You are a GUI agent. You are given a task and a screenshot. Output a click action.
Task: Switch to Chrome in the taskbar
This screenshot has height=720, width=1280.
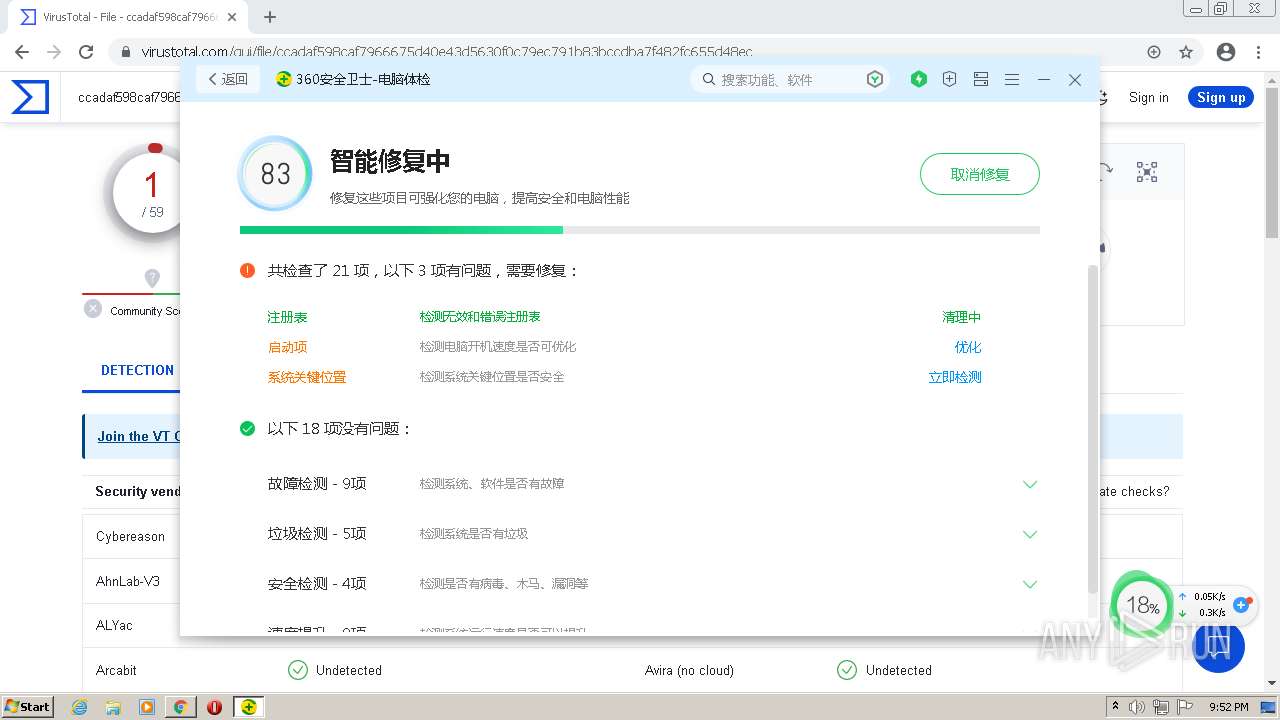coord(180,707)
